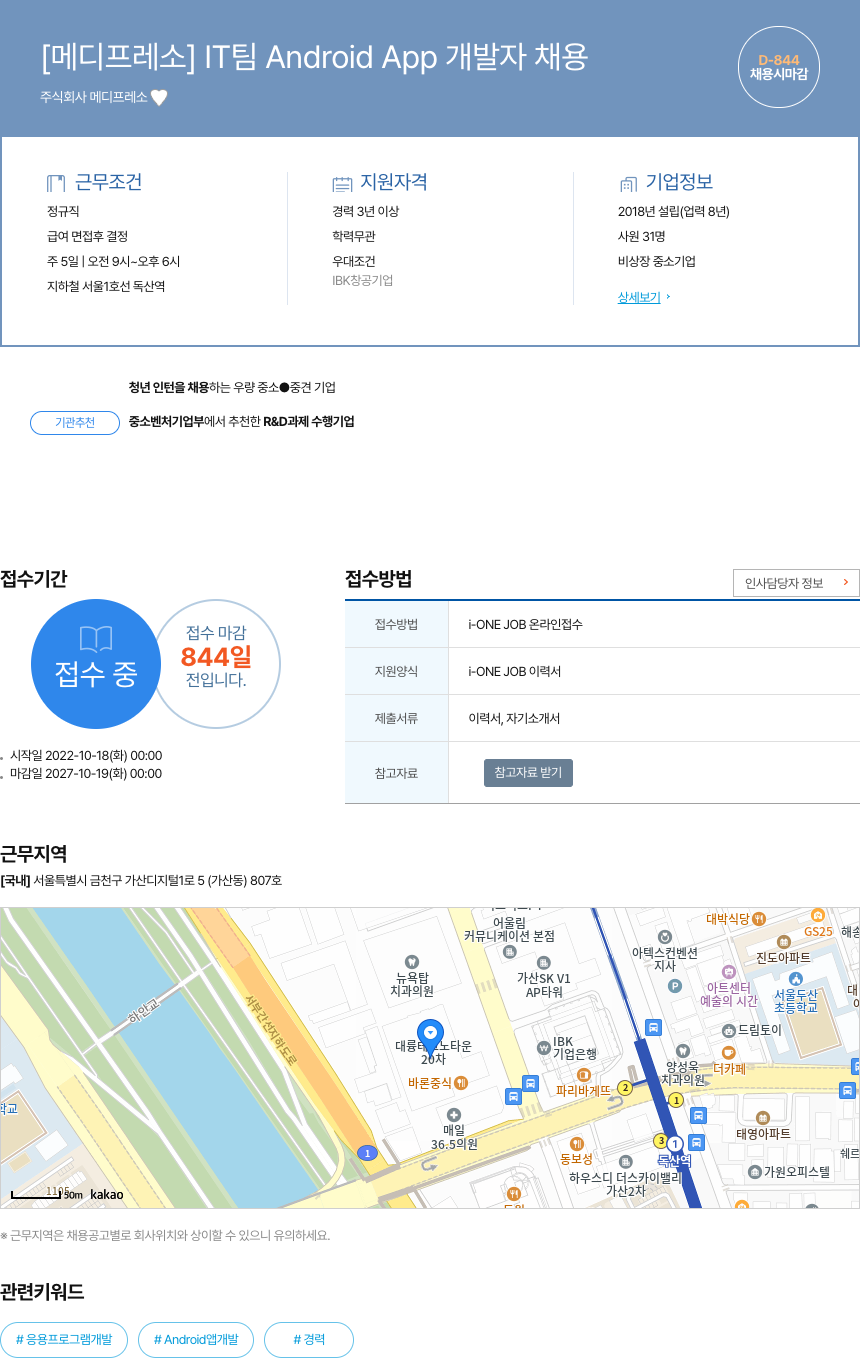Click the 접수방법 table header cell
The height and width of the screenshot is (1359, 860).
396,624
